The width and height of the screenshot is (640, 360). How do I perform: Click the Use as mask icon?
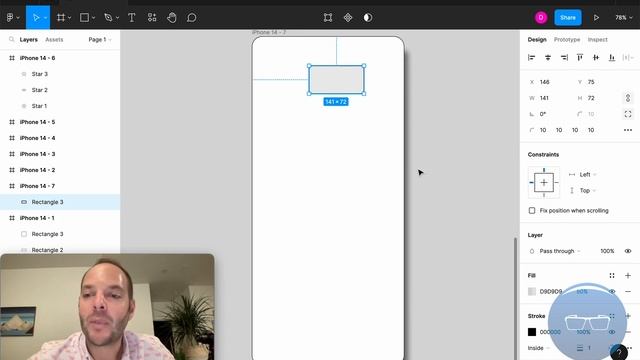pos(368,18)
